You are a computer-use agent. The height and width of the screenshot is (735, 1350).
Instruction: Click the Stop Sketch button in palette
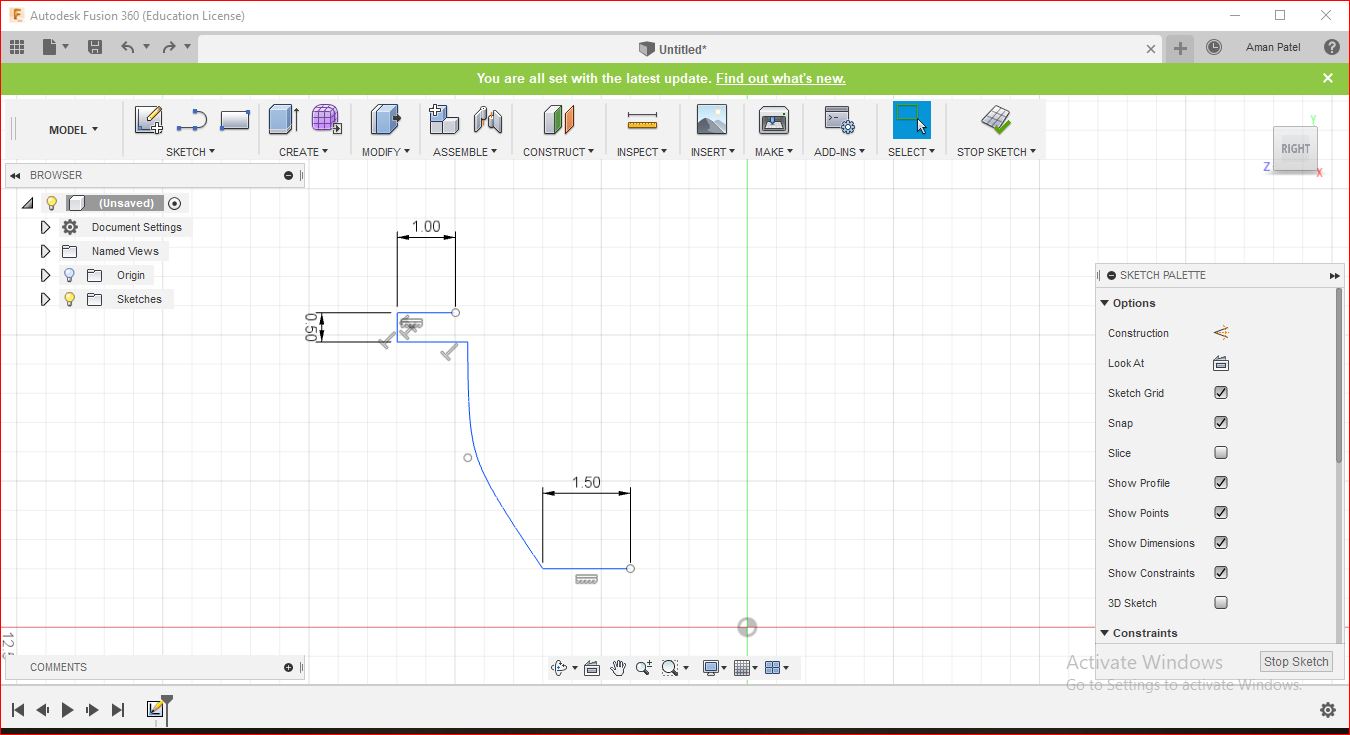[1296, 661]
